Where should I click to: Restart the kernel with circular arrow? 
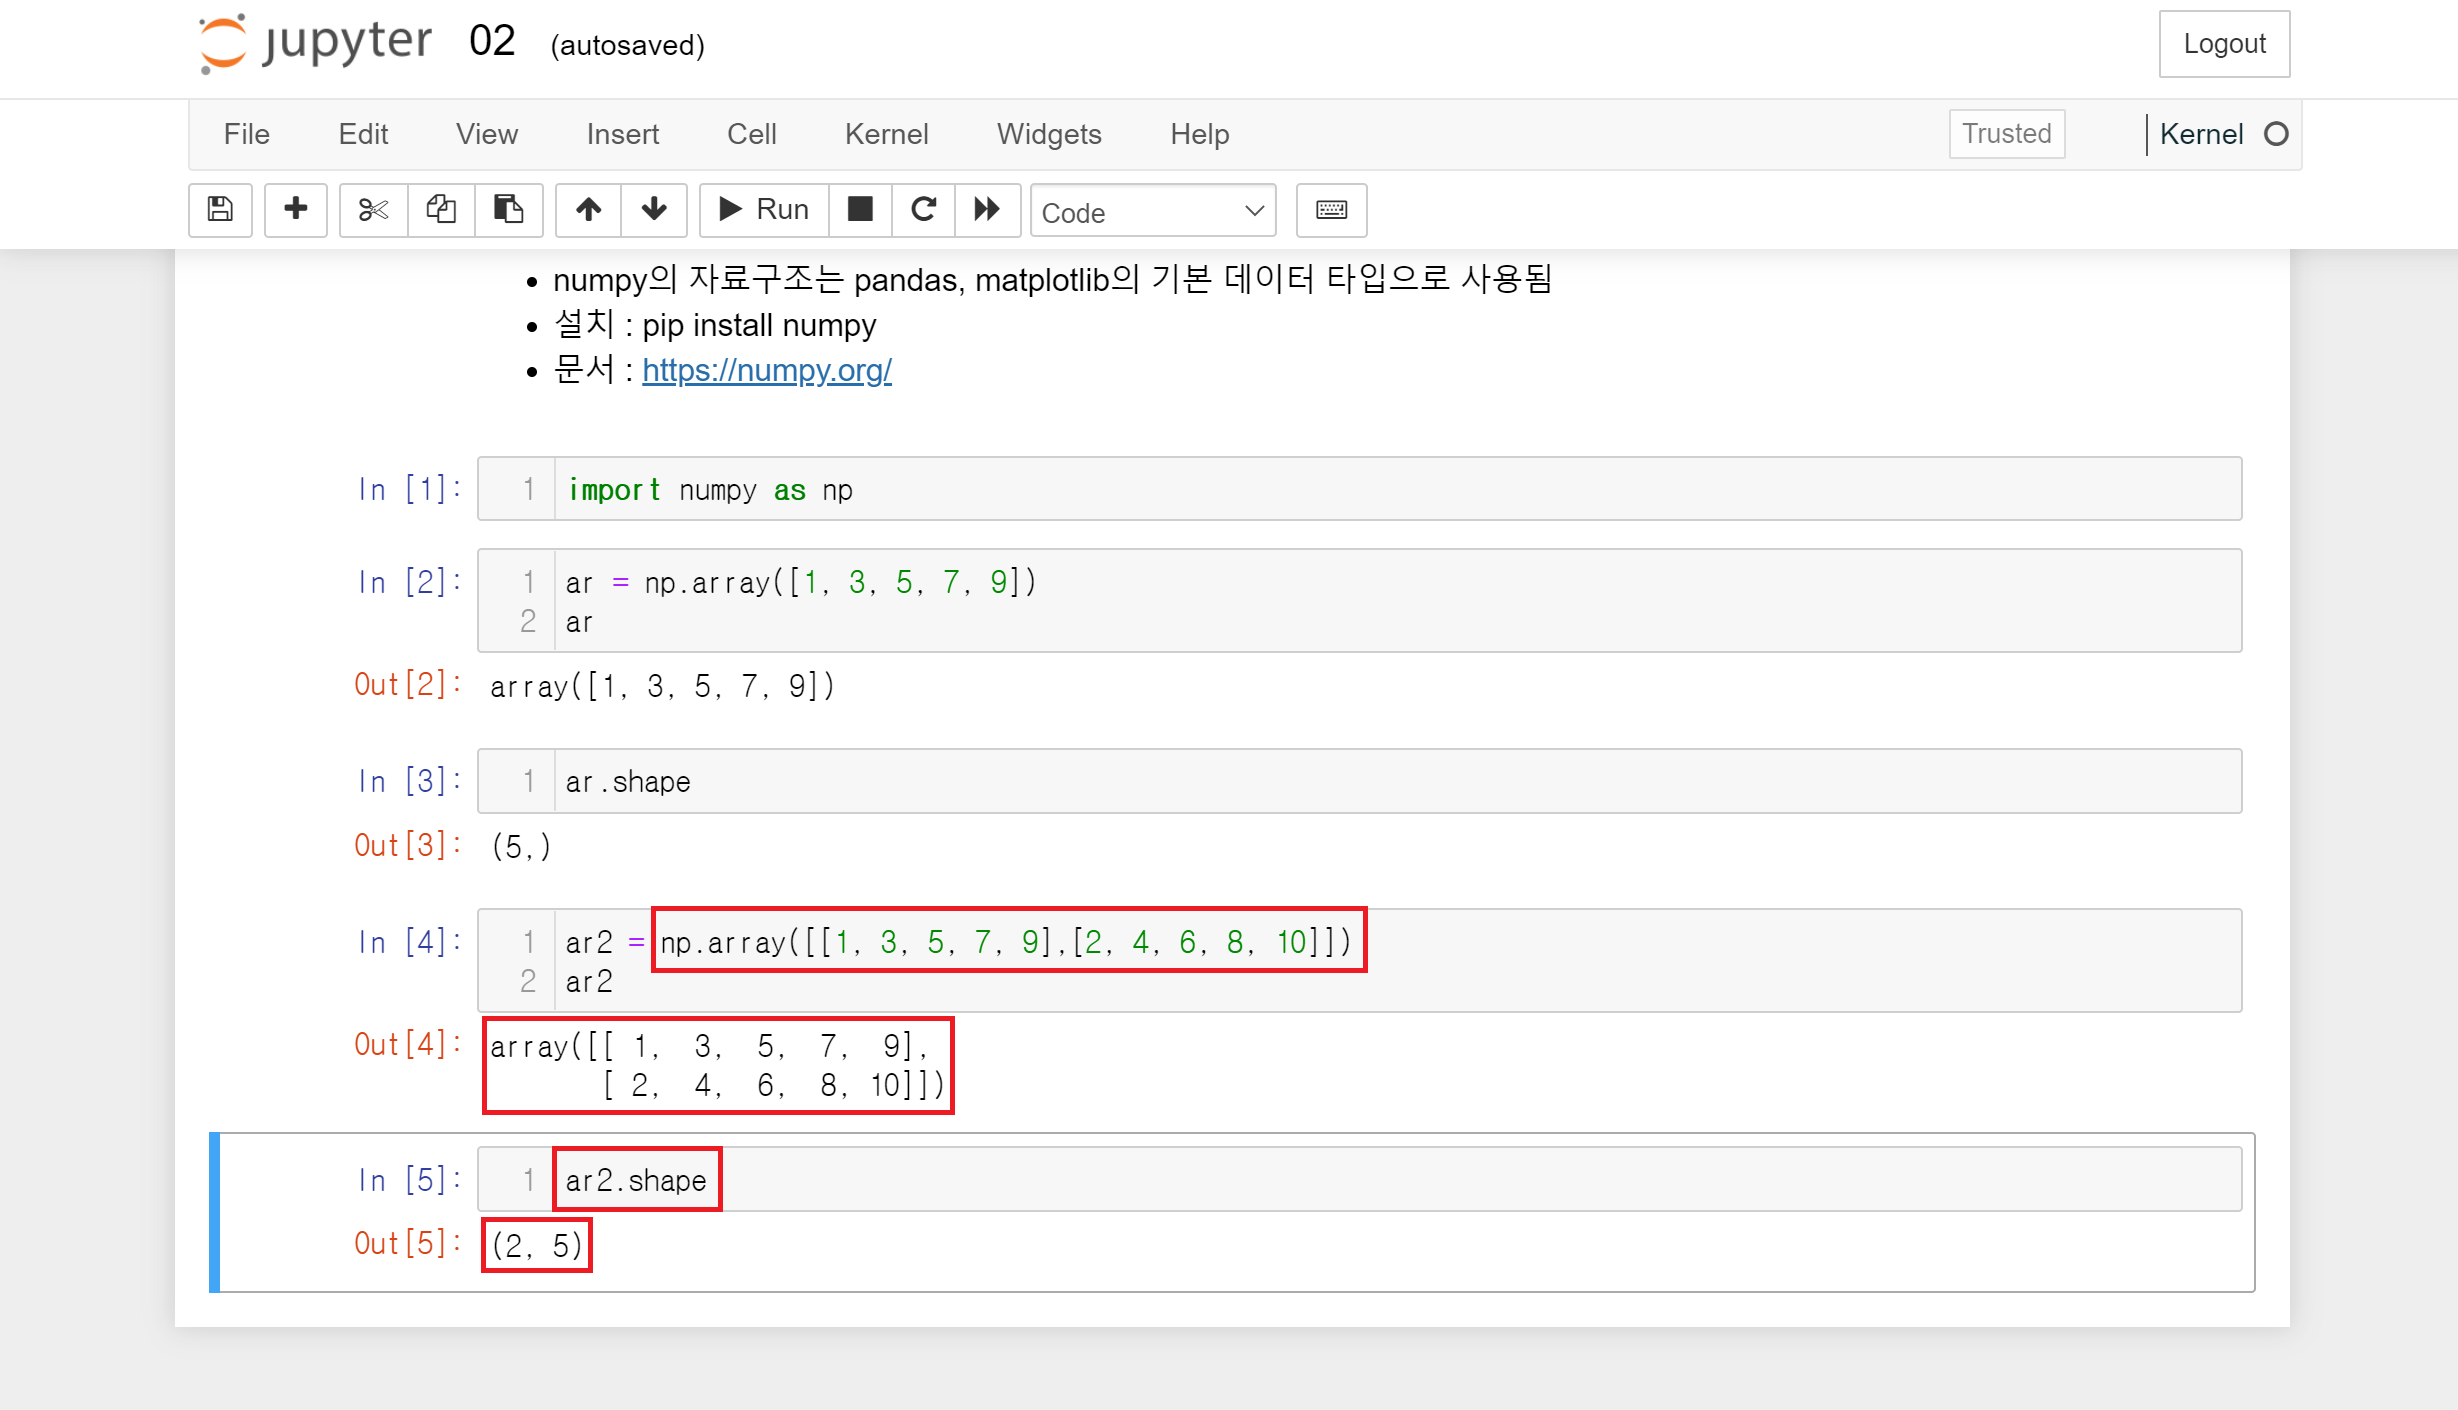[x=923, y=209]
